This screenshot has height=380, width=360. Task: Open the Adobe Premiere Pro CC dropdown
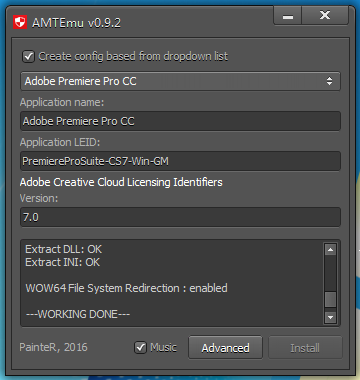pyautogui.click(x=180, y=81)
